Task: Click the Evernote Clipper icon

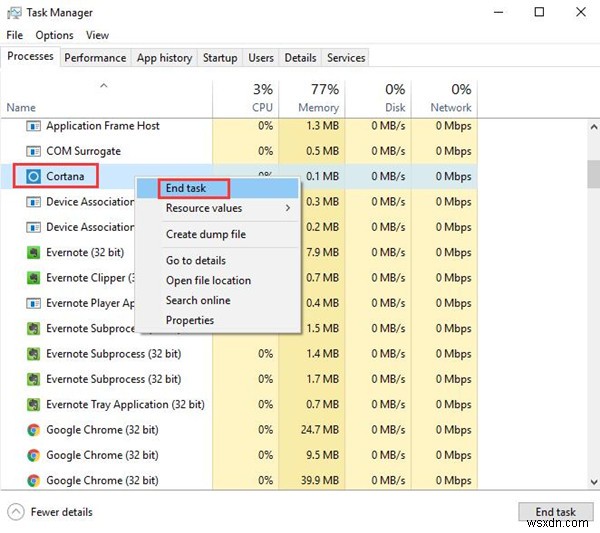Action: (x=33, y=278)
